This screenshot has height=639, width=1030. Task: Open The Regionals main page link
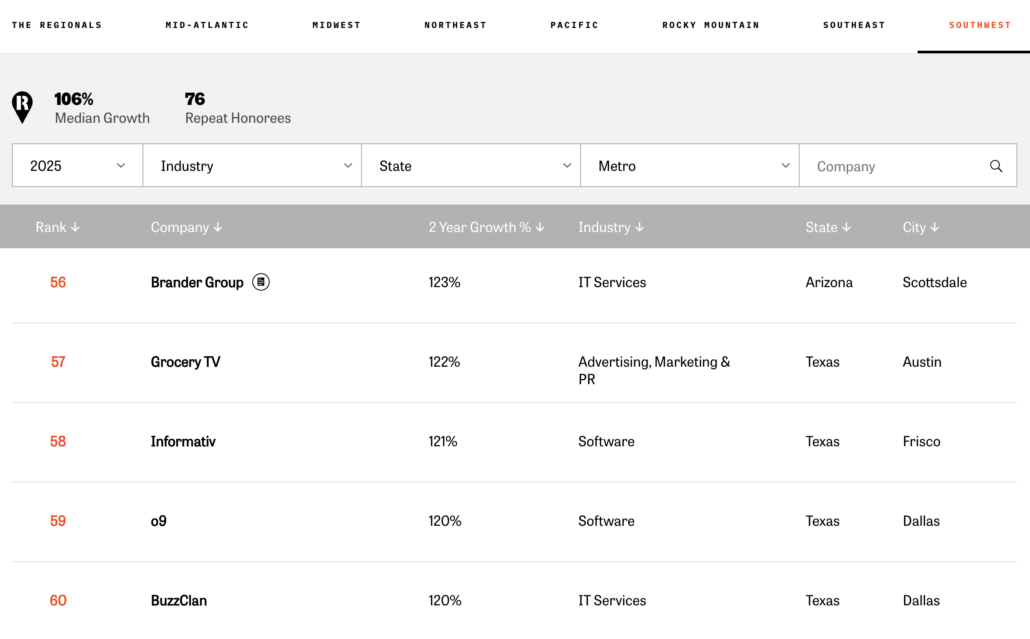(x=57, y=25)
